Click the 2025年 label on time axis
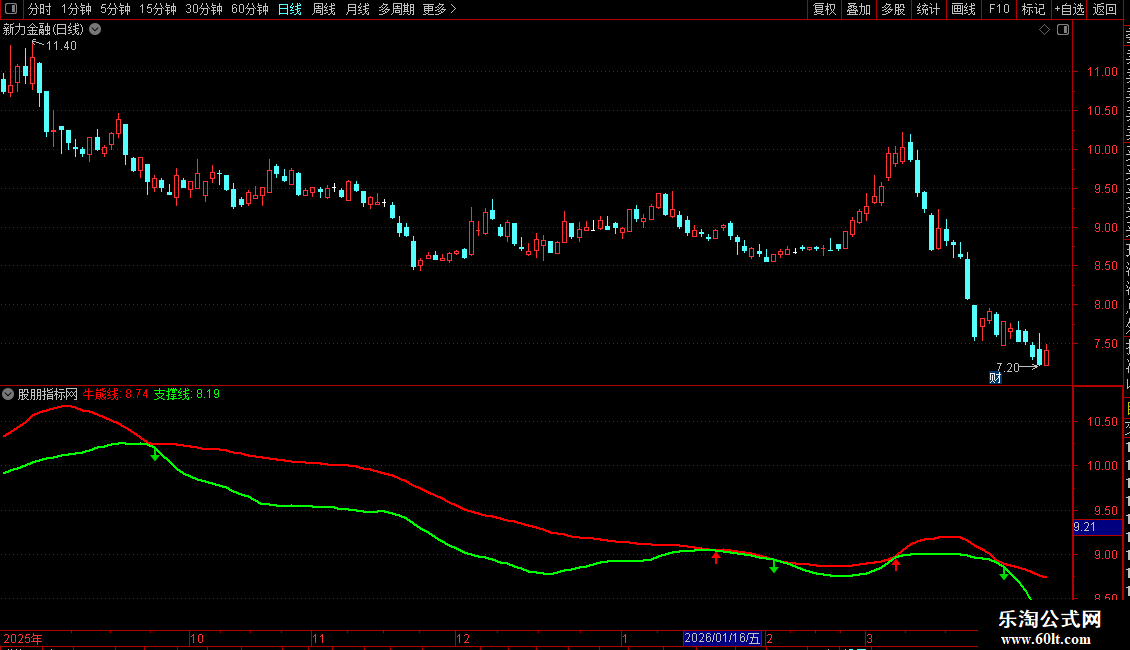 pyautogui.click(x=22, y=638)
